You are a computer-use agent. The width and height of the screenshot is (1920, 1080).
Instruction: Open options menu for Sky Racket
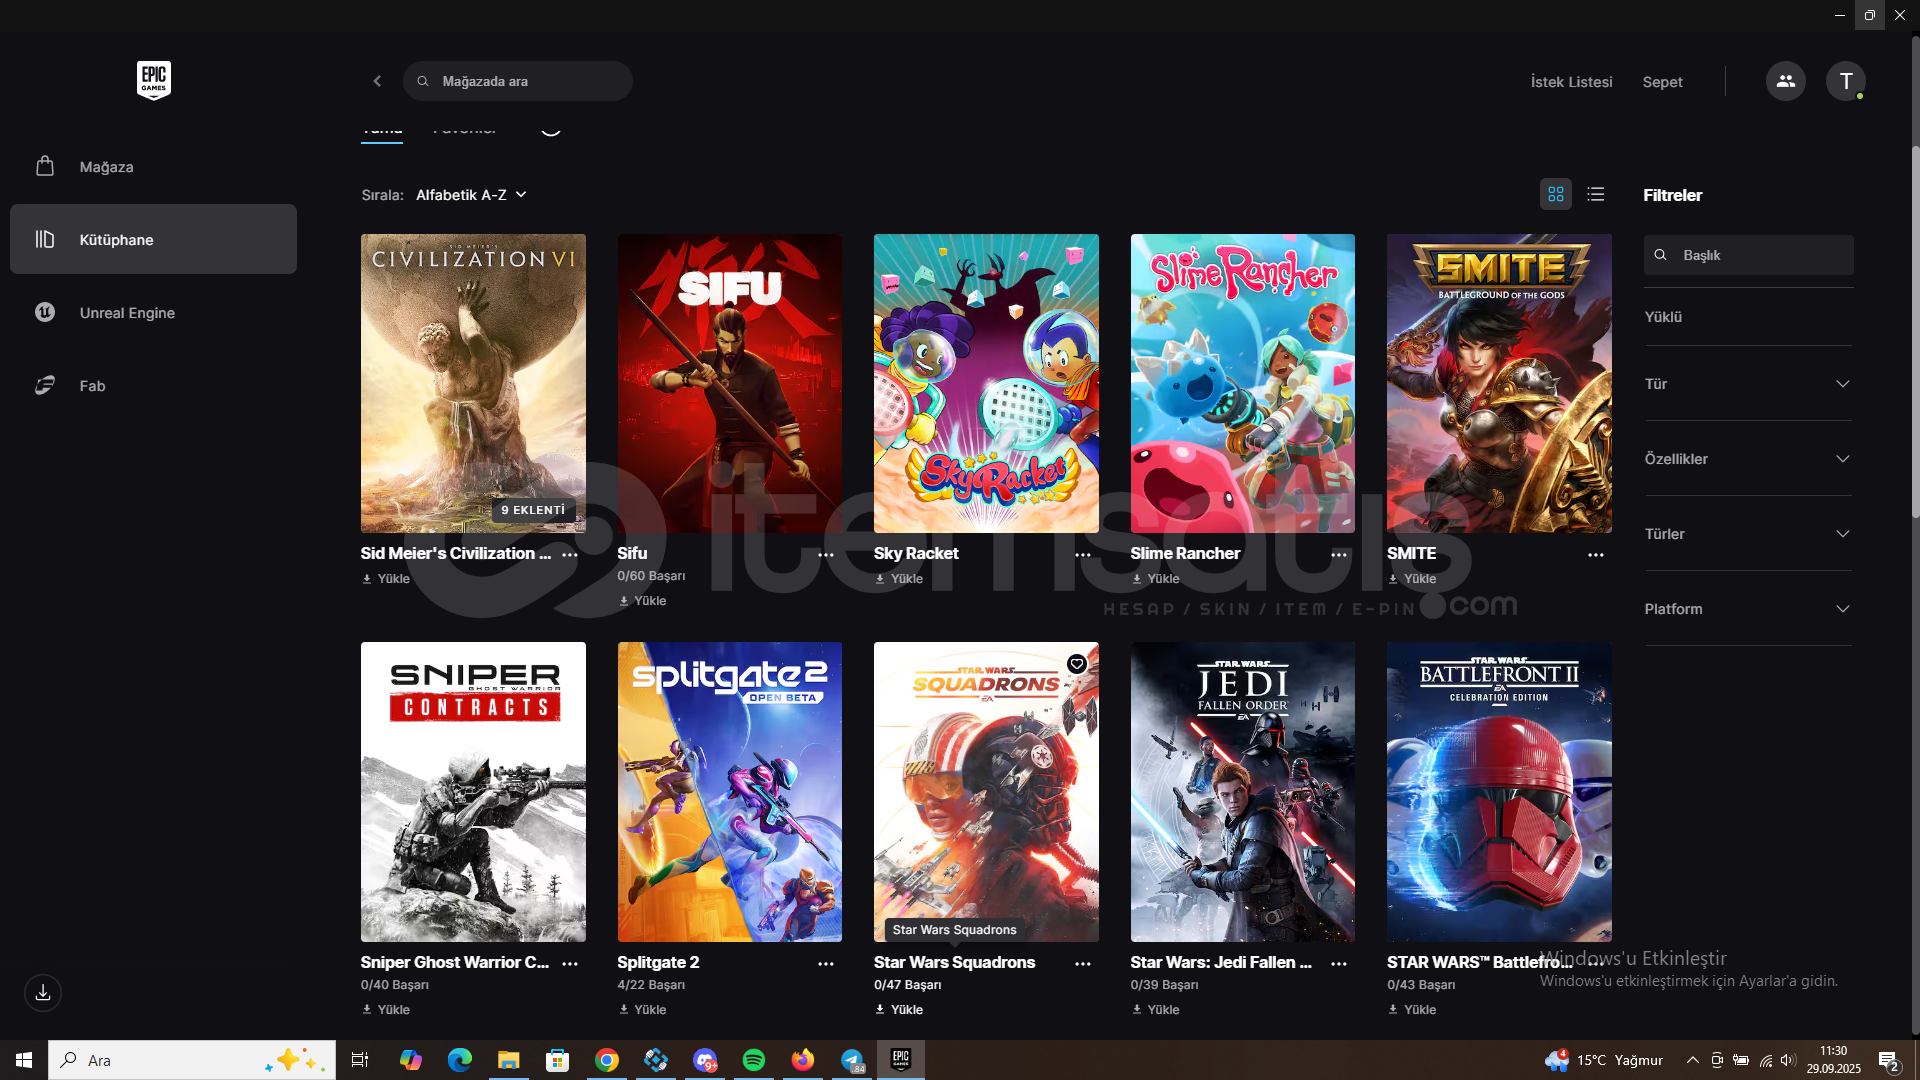pos(1083,555)
